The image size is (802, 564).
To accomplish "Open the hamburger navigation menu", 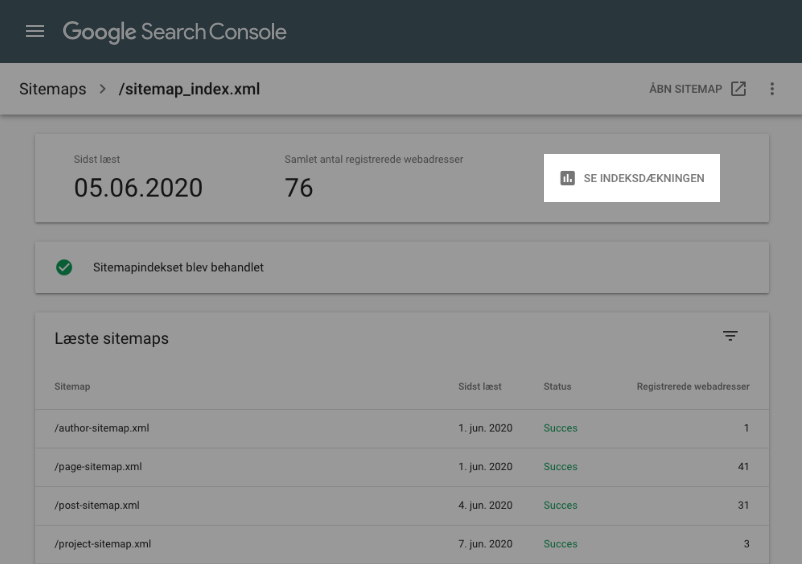I will tap(35, 31).
